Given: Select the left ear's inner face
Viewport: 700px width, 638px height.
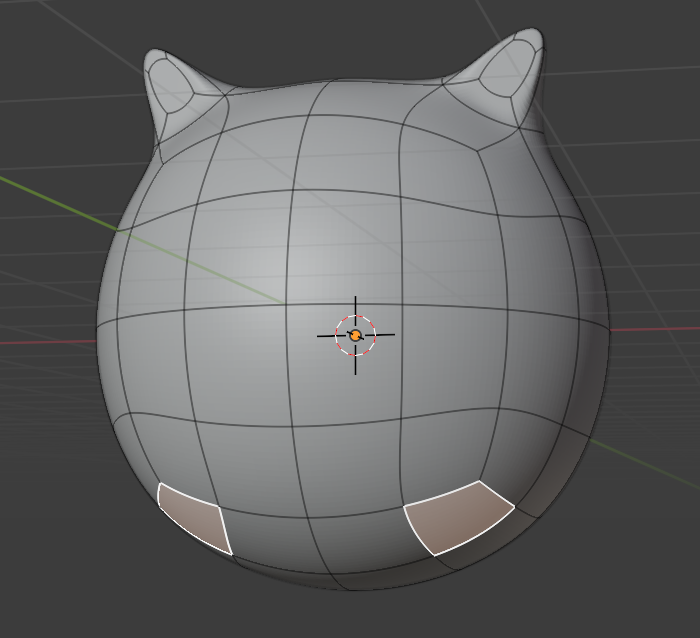Looking at the screenshot, I should (x=170, y=85).
